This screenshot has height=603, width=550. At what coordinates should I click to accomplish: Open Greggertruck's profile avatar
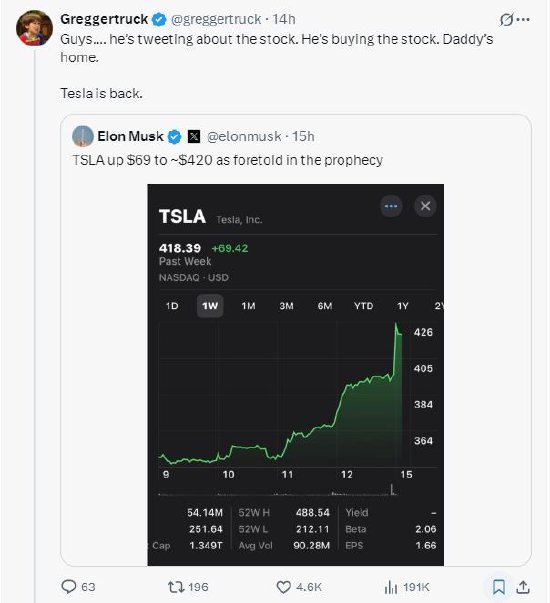(34, 28)
